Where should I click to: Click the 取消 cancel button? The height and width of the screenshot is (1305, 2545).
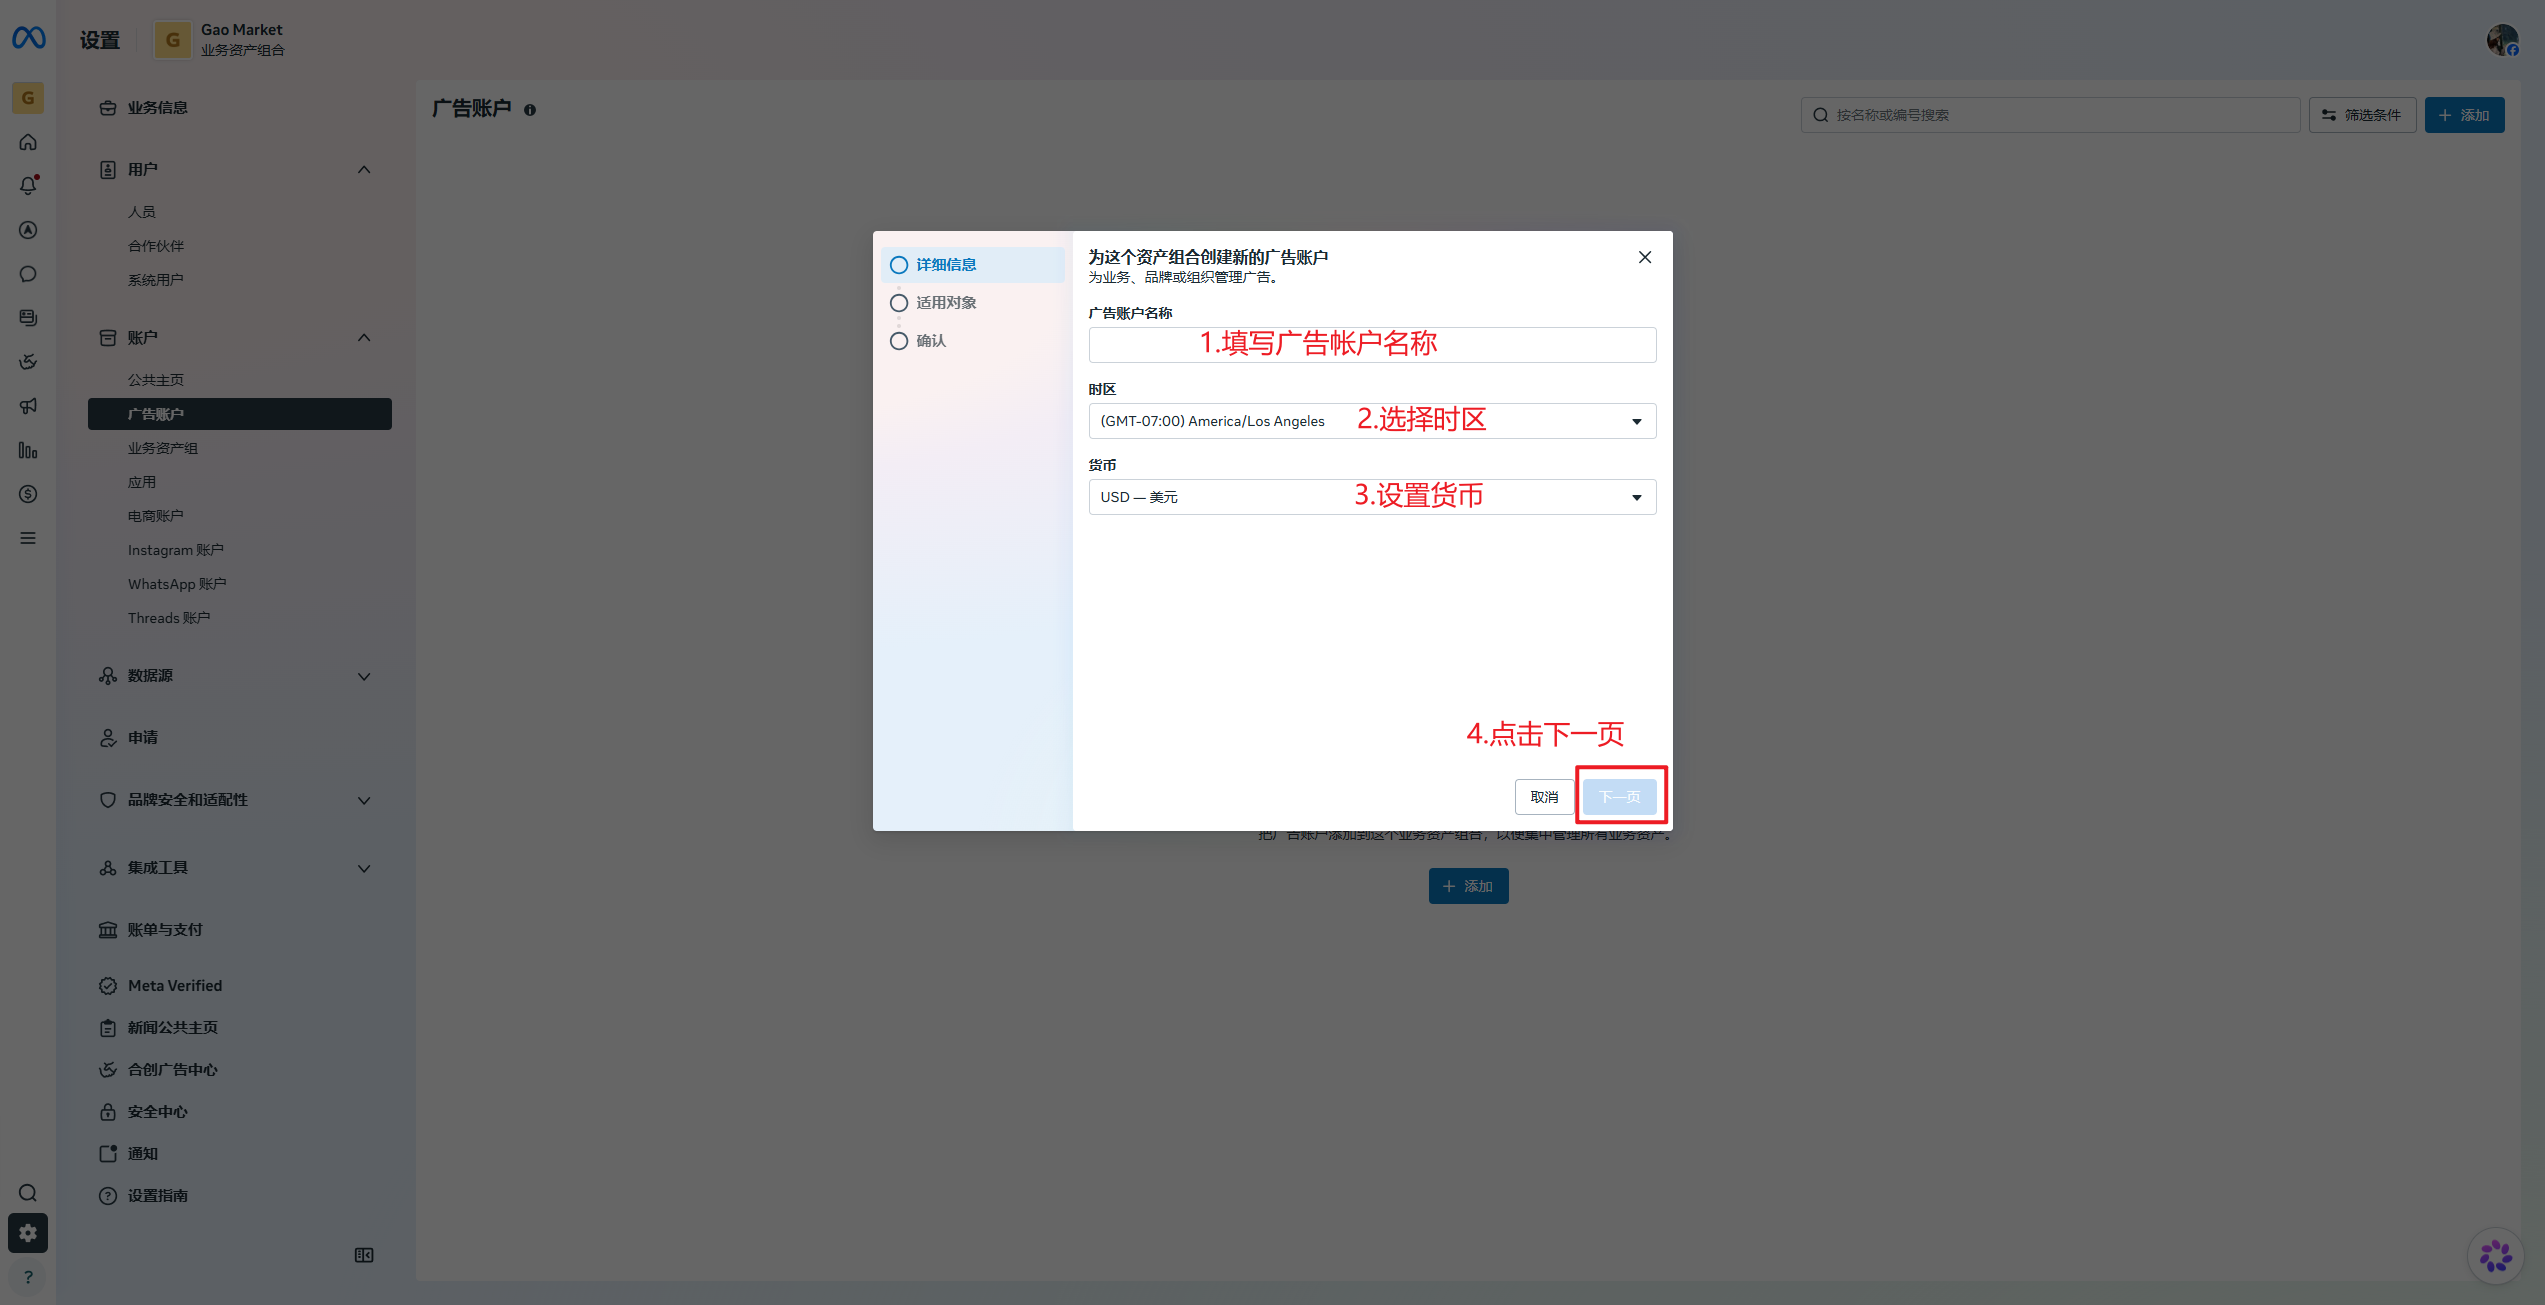(1544, 797)
